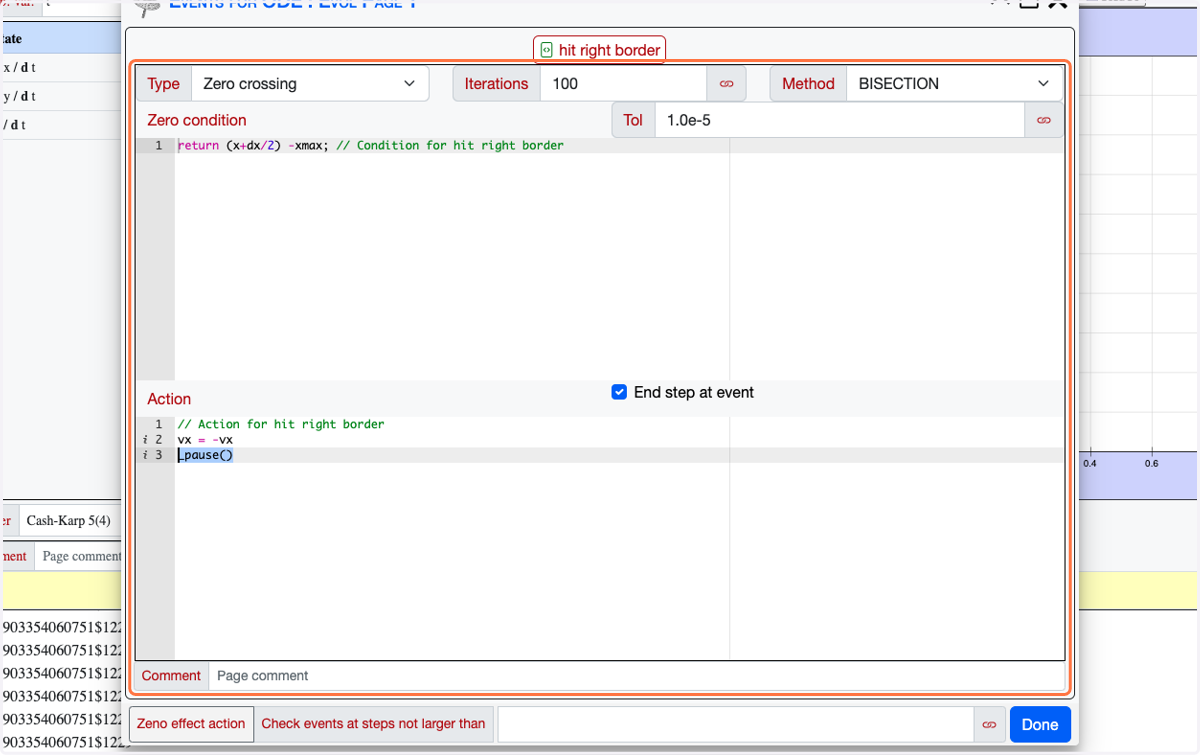This screenshot has width=1200, height=755.
Task: Open the Type dropdown showing Zero crossing
Action: tap(309, 84)
